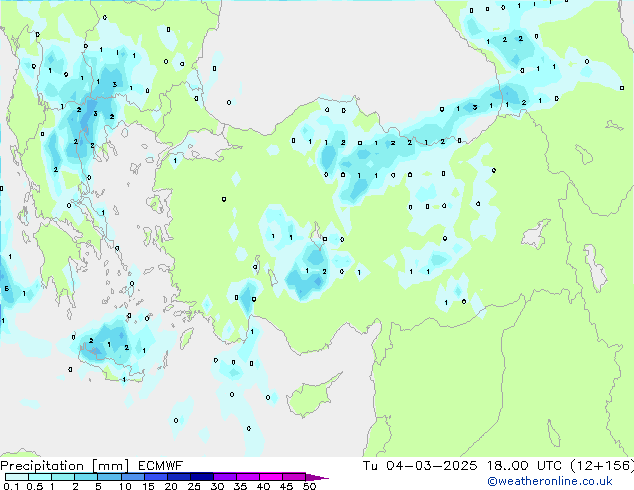634x490 pixels.
Task: Click the 25–30 mm dark blue legend swatch
Action: click(202, 477)
